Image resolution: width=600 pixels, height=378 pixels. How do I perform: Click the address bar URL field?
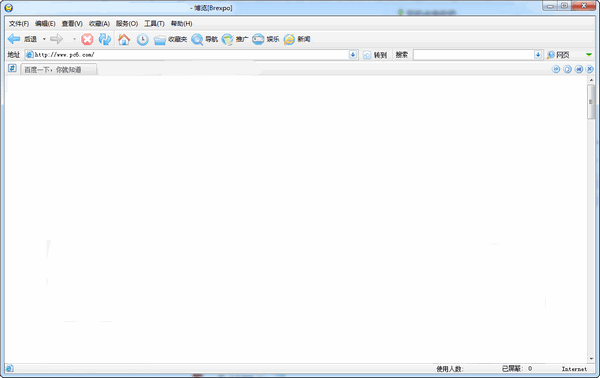click(191, 55)
